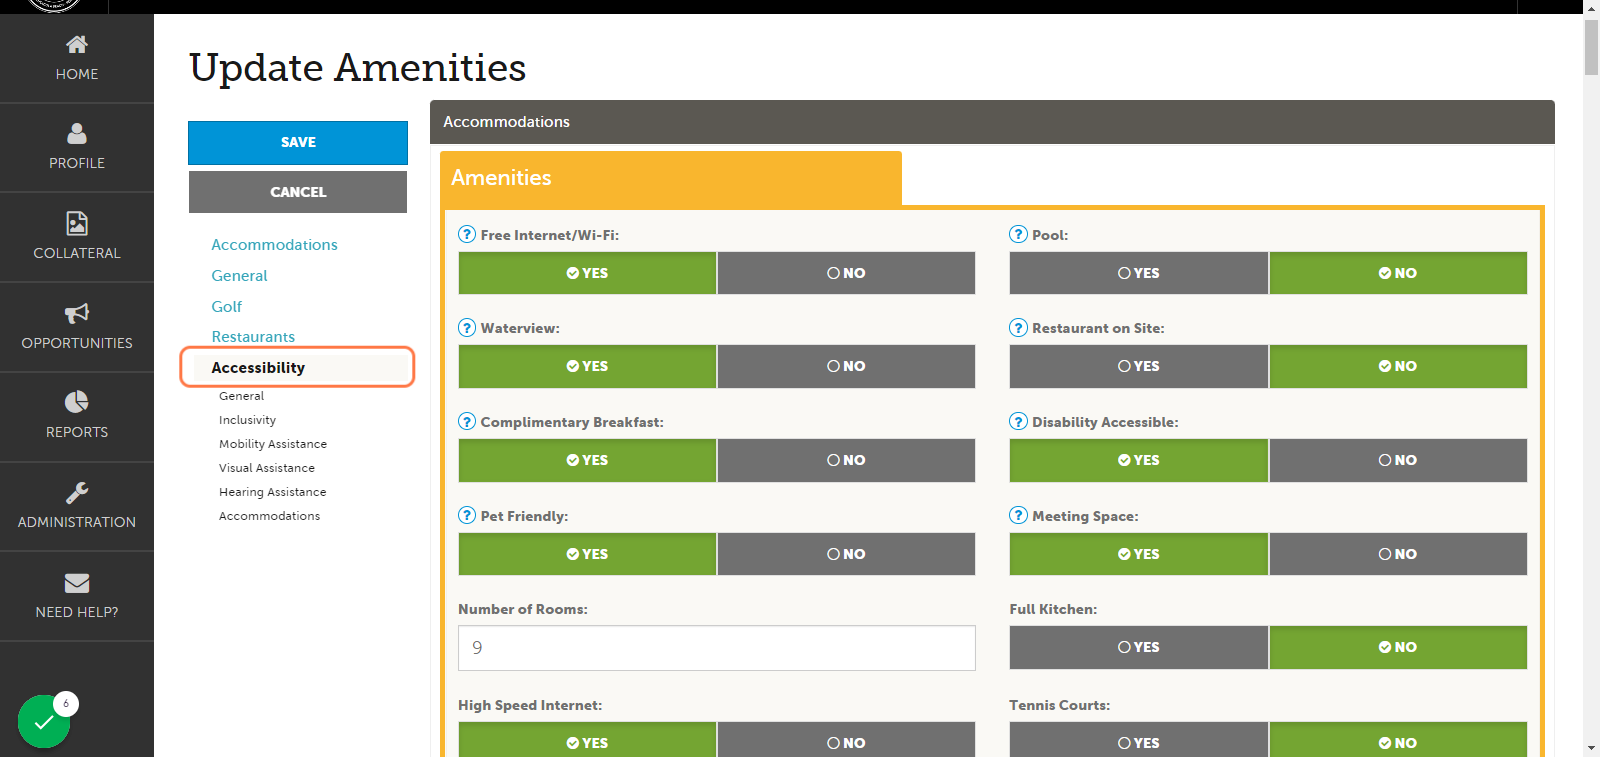
Task: Click the Profile person icon
Action: (x=77, y=133)
